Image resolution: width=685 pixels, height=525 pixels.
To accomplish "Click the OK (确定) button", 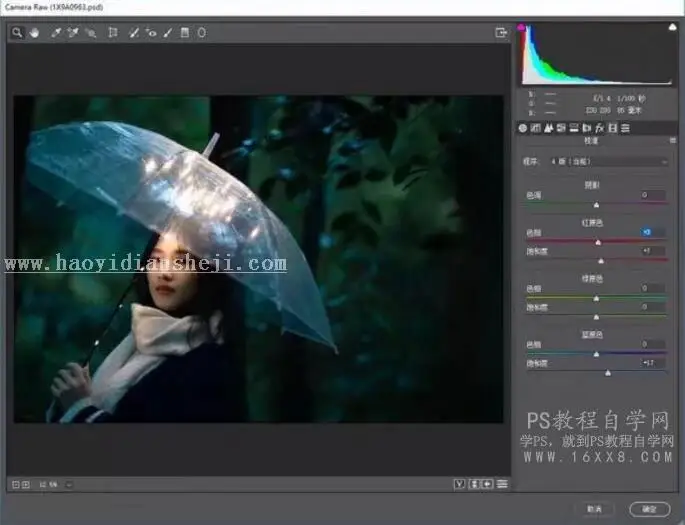I will (x=650, y=509).
